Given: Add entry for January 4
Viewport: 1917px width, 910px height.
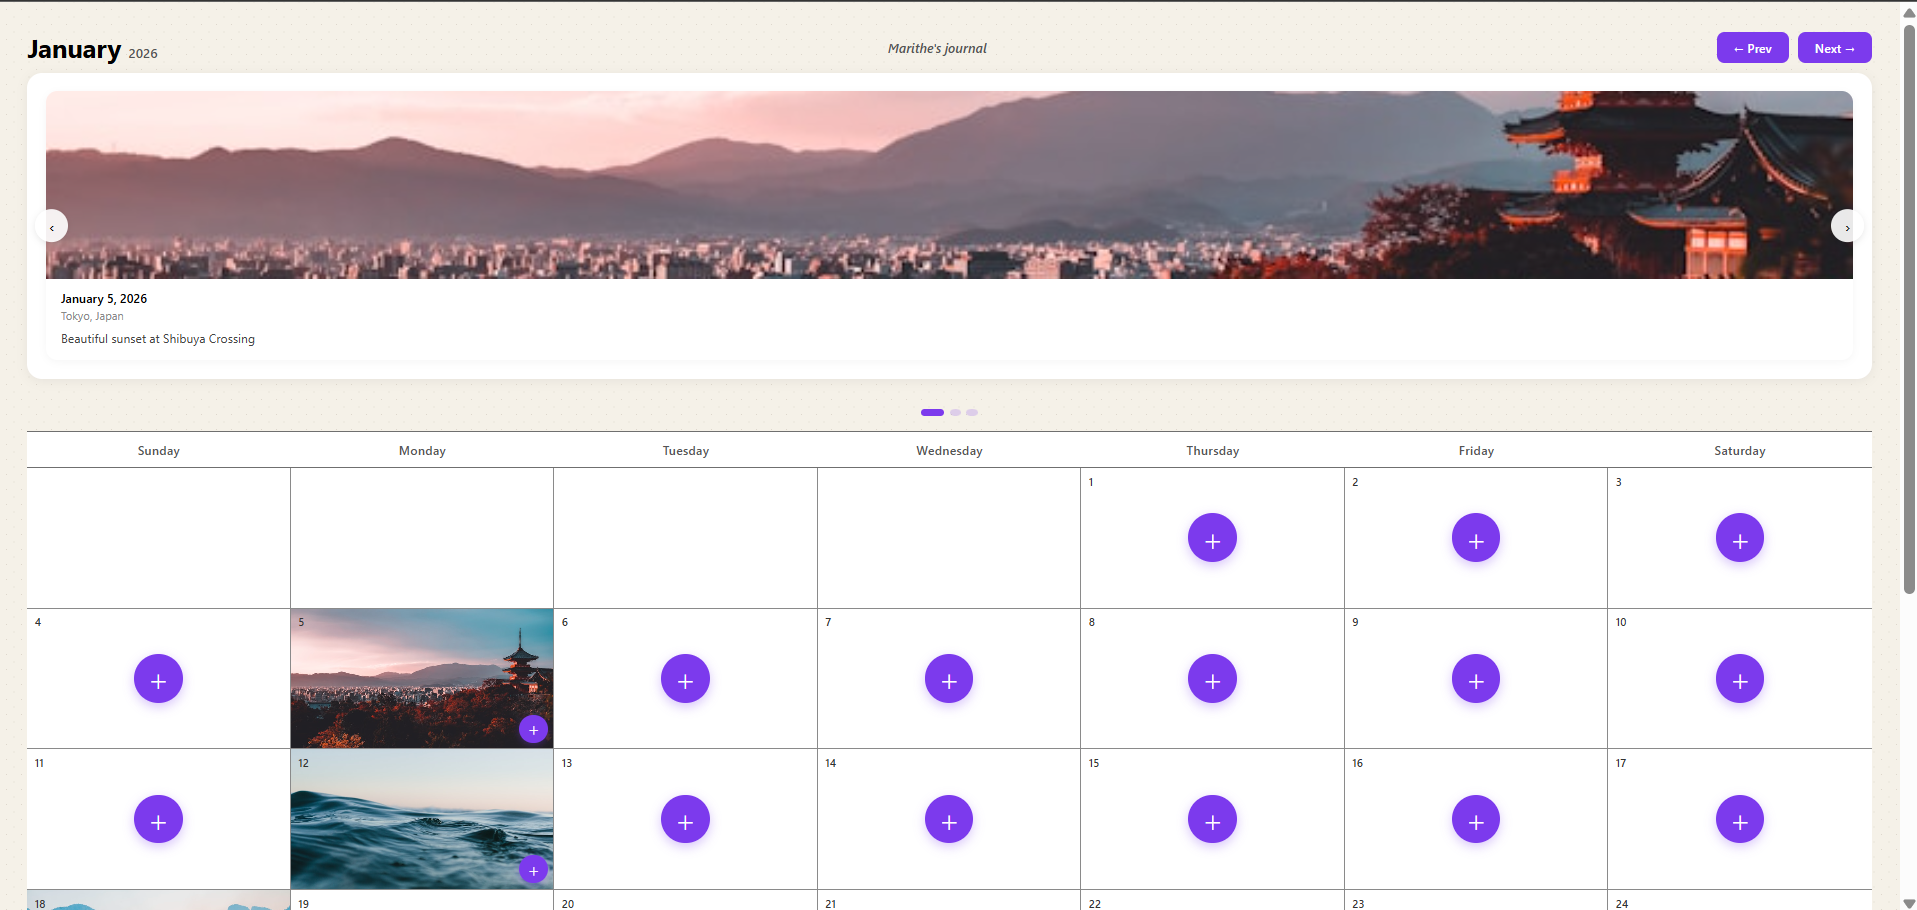Looking at the screenshot, I should tap(158, 679).
